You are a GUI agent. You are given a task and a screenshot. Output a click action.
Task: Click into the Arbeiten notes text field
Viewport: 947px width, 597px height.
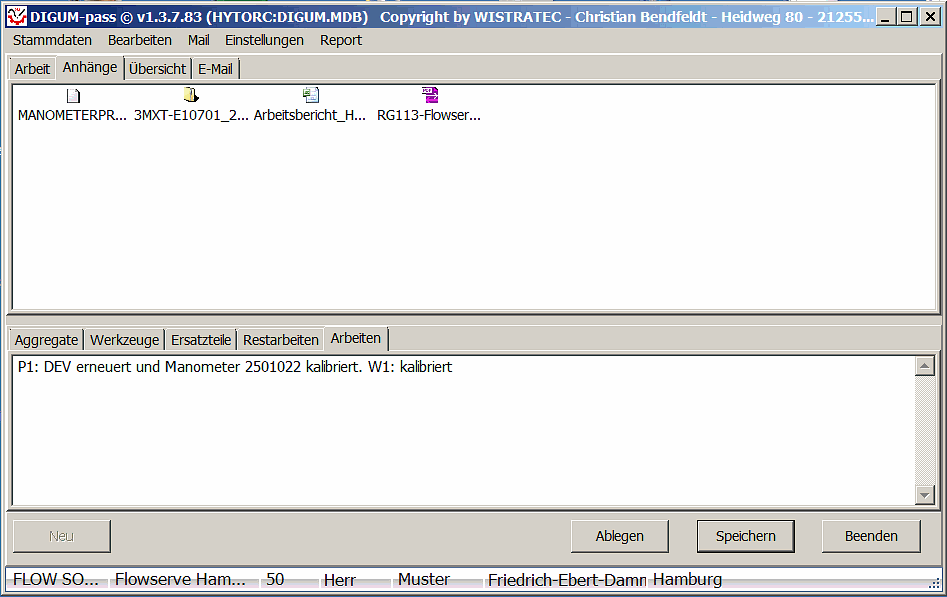point(460,430)
